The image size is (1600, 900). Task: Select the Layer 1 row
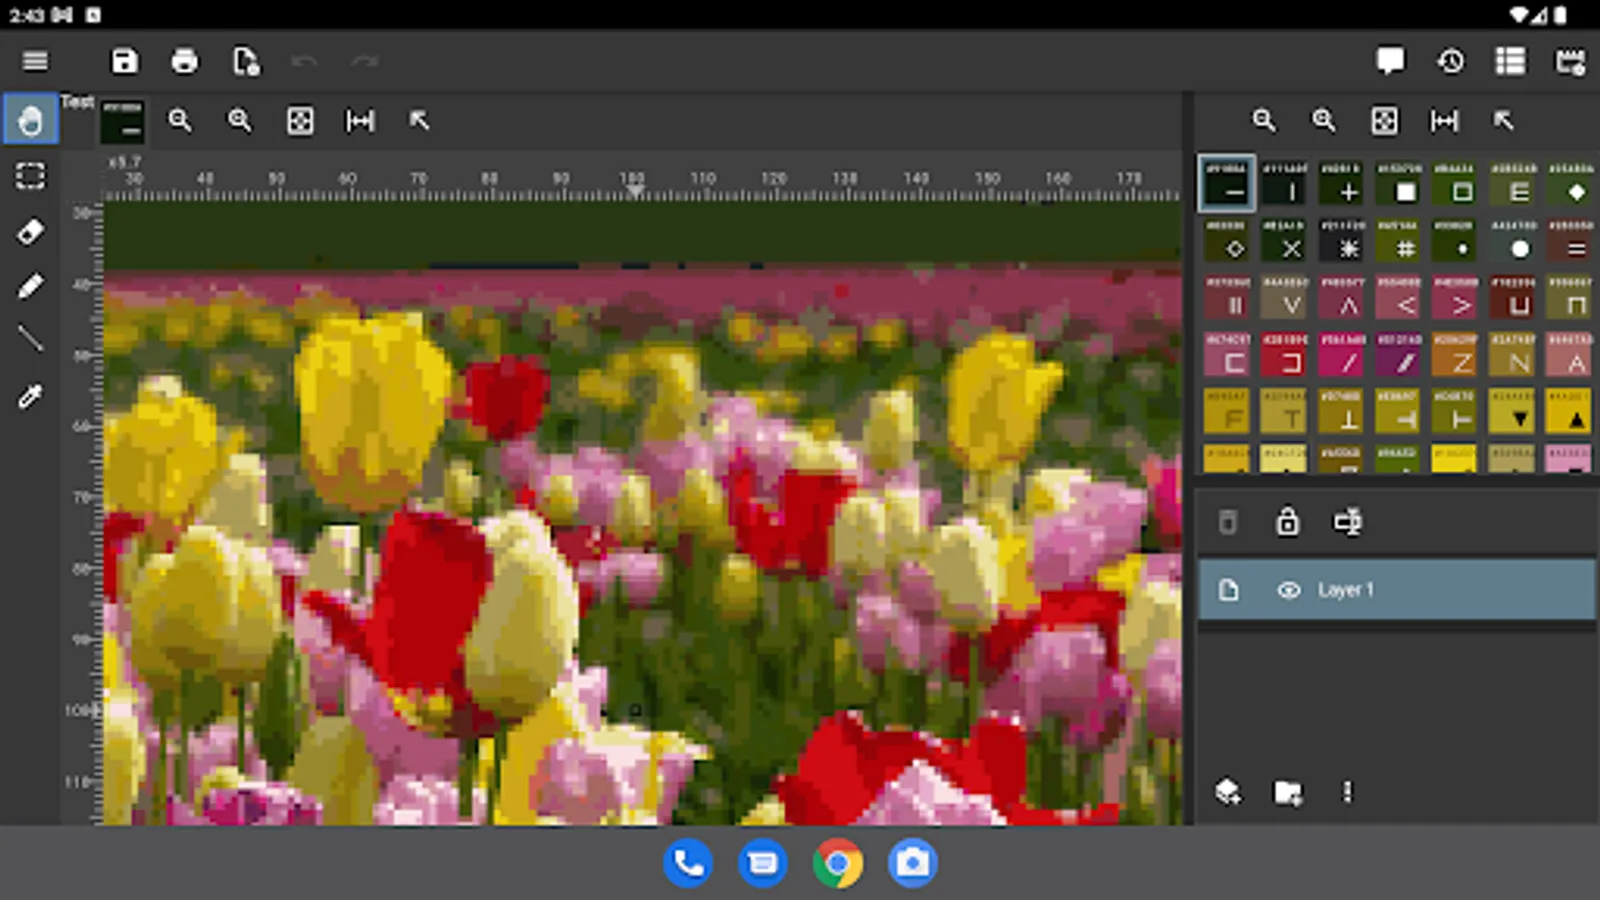tap(1450, 590)
